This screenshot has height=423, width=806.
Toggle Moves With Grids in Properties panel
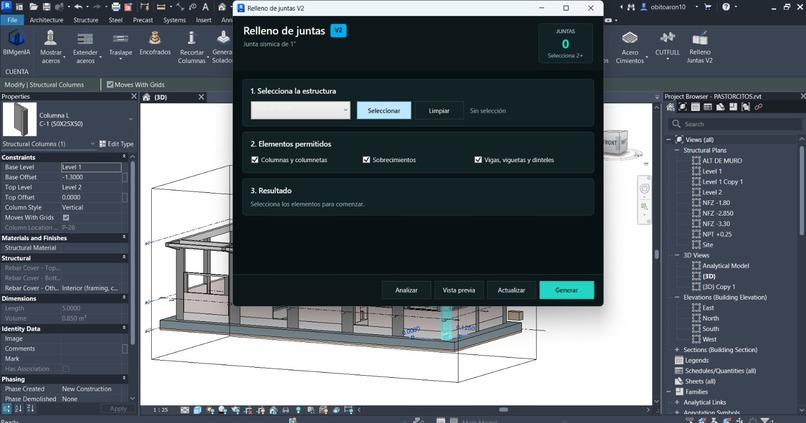pos(66,217)
